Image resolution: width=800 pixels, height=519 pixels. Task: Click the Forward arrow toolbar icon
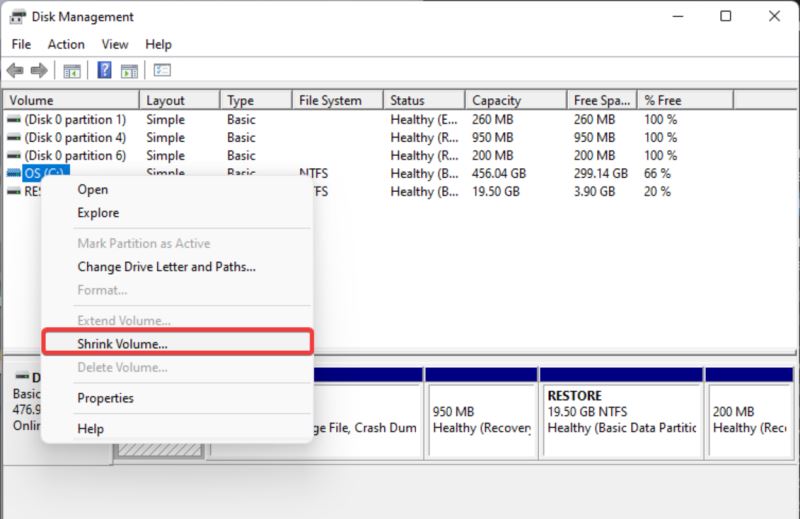(x=38, y=71)
